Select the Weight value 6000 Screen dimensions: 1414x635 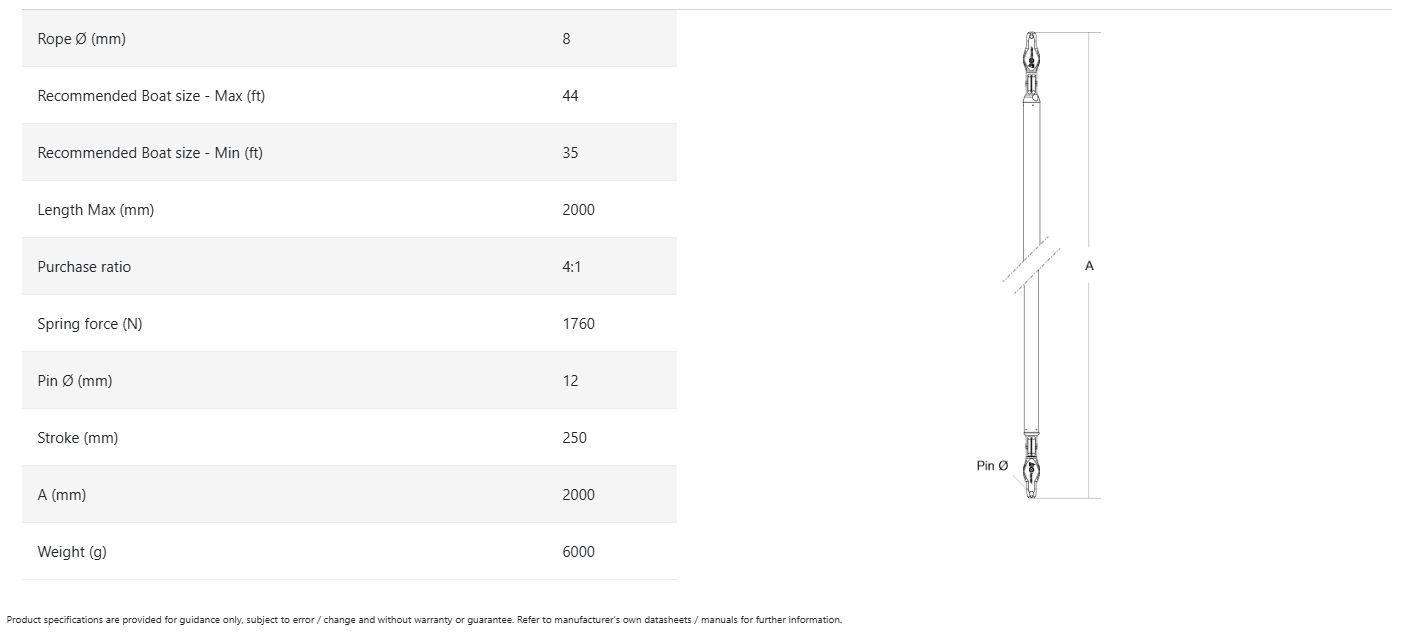(x=578, y=552)
